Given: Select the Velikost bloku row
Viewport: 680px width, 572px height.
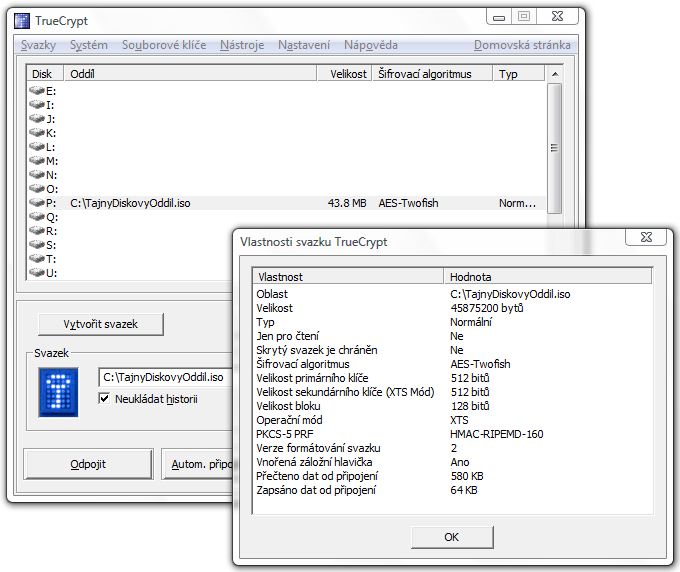Looking at the screenshot, I should tap(452, 406).
